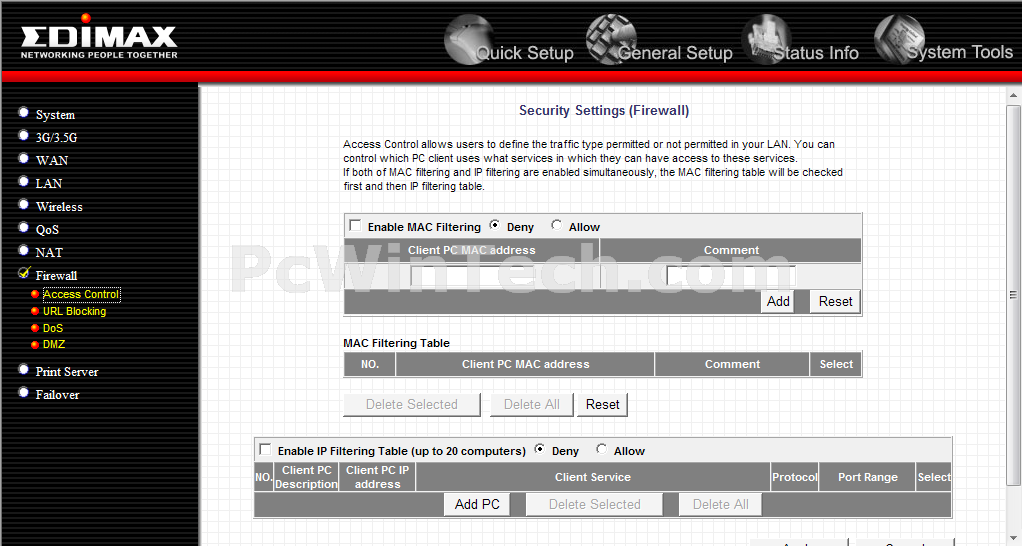Enable MAC Filtering checkbox
Screen dimensions: 1022x546
coord(355,225)
